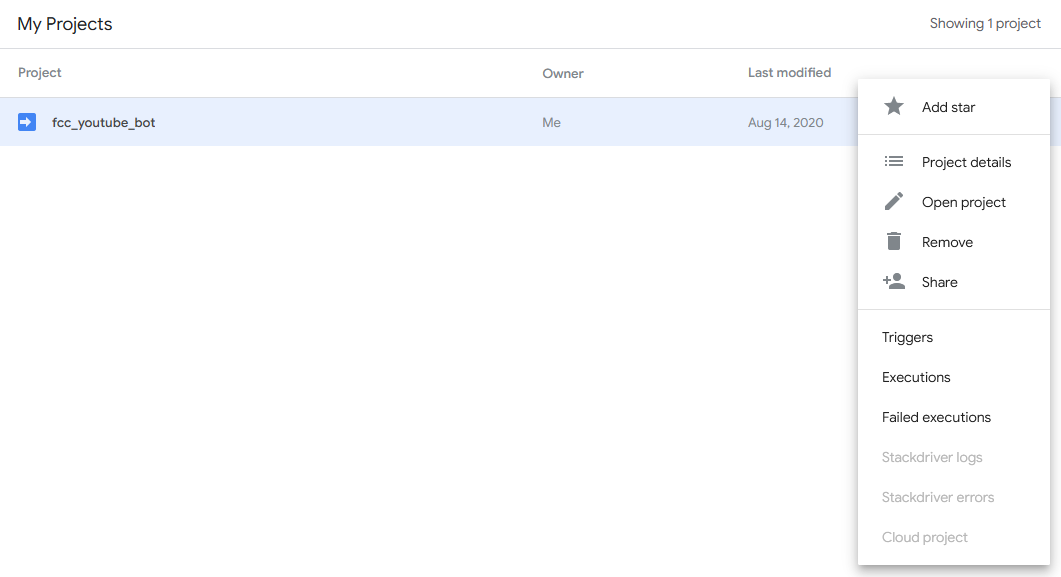
Task: Click the Showing 1 project text
Action: (985, 23)
